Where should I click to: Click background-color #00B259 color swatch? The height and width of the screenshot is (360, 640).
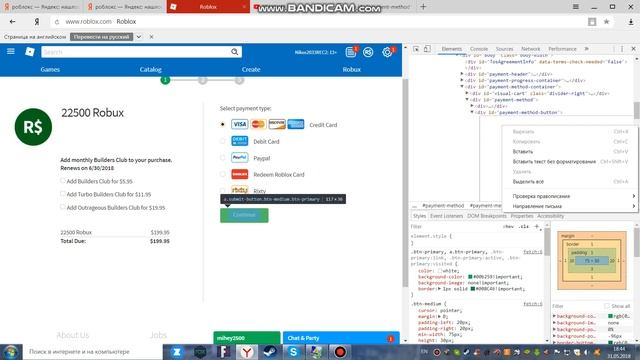pos(470,277)
